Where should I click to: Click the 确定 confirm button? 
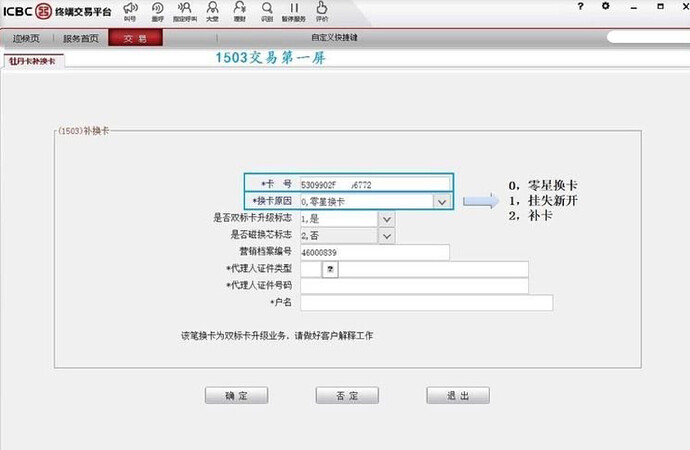point(236,395)
